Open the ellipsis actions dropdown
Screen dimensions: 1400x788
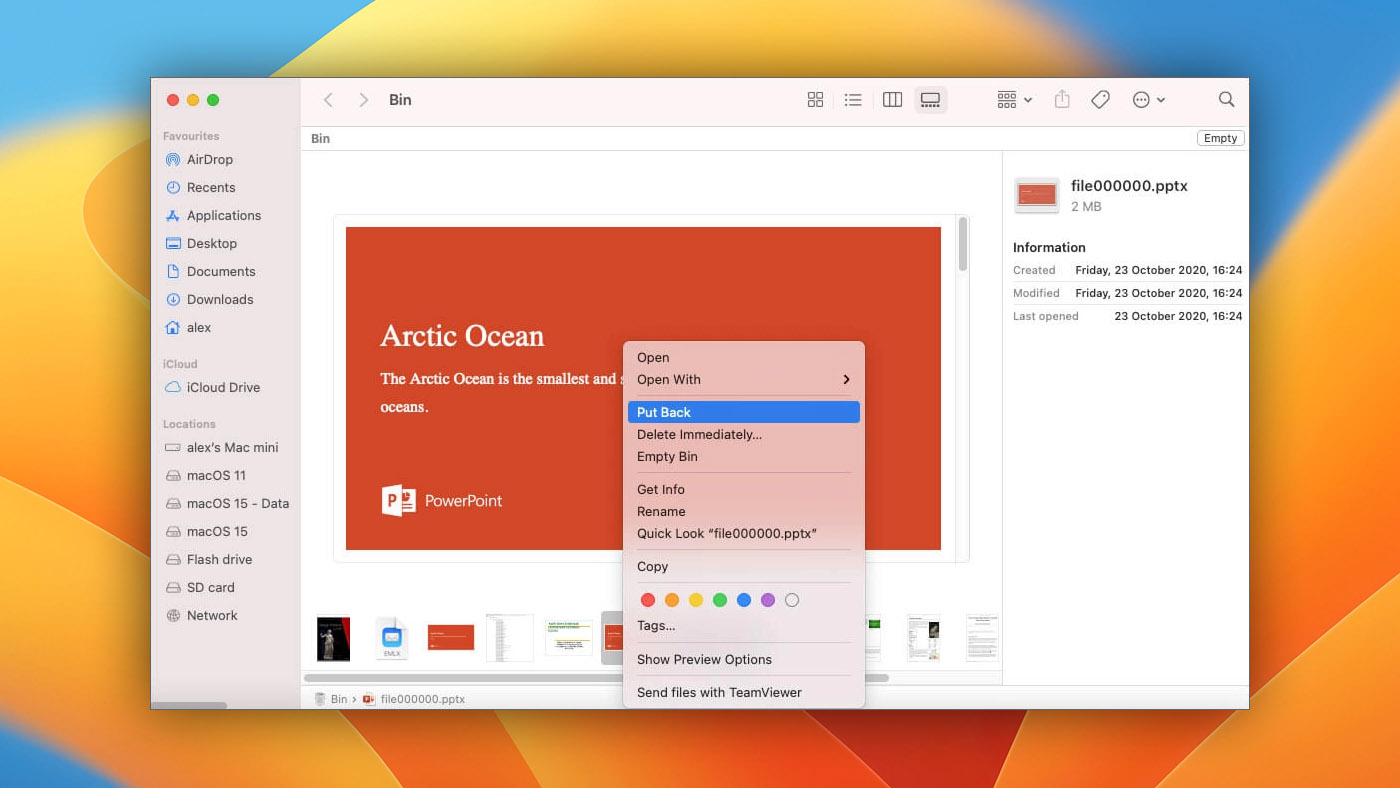click(1148, 100)
